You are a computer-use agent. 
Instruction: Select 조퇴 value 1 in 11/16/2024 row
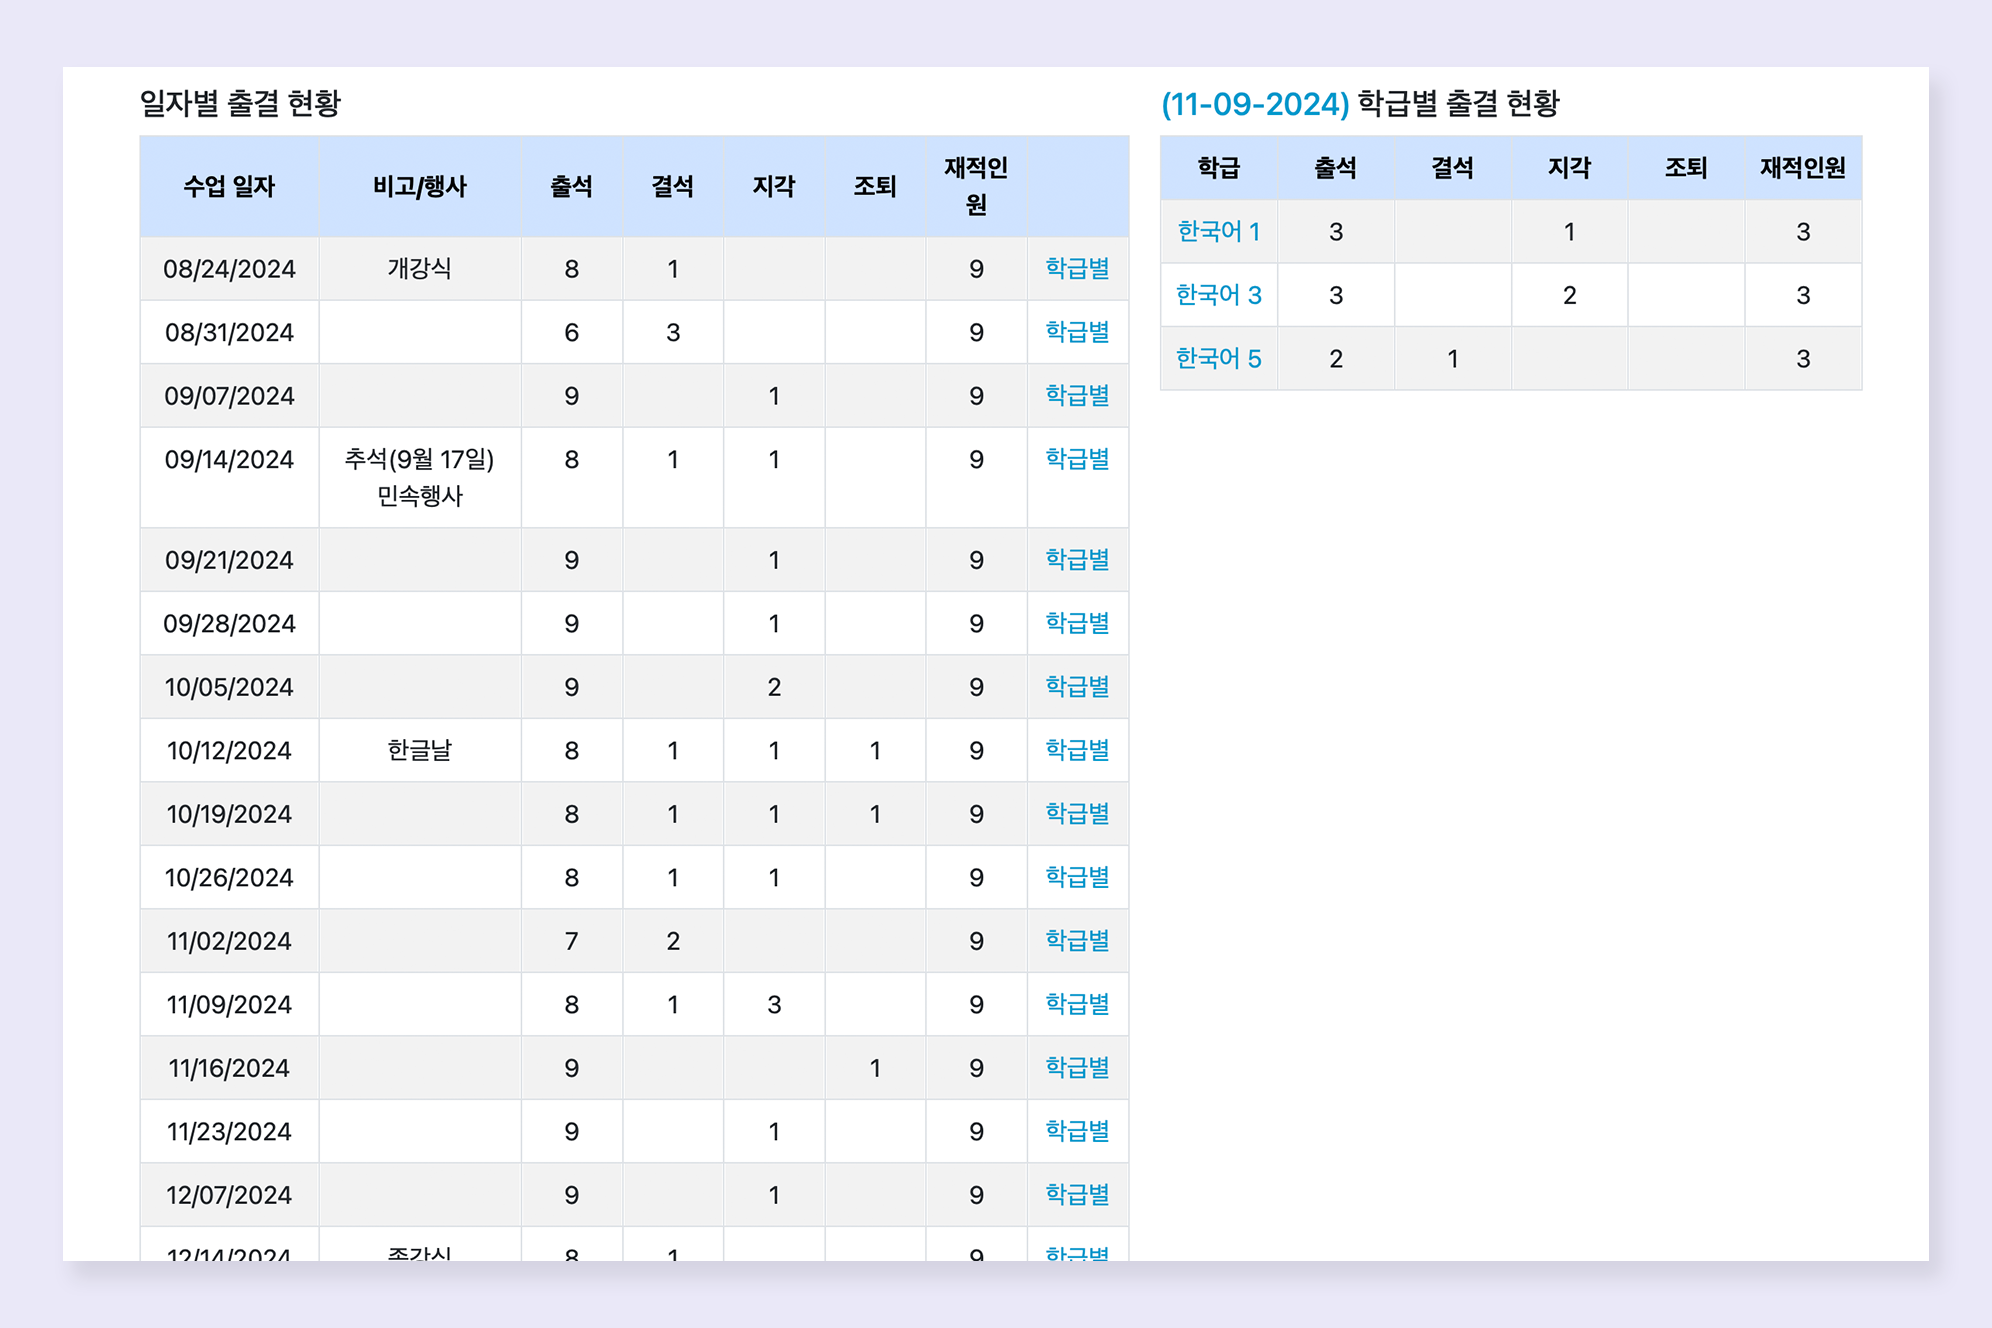click(x=875, y=1067)
